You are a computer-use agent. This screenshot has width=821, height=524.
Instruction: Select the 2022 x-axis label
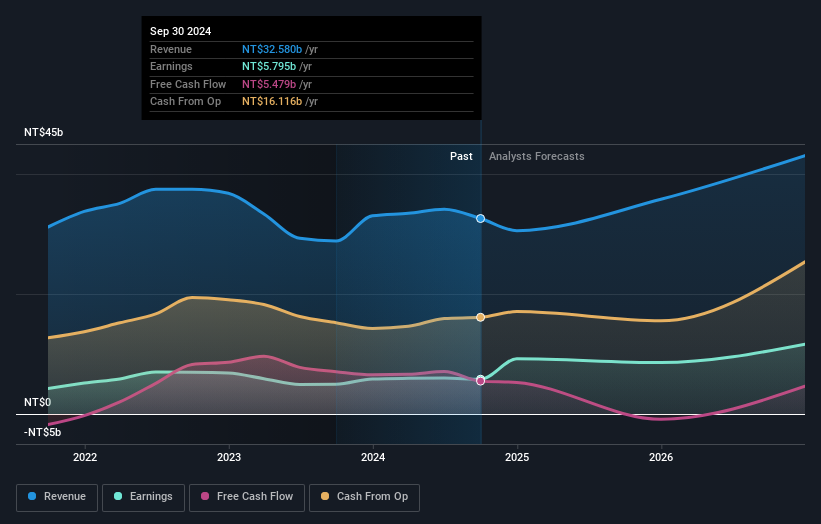click(85, 457)
